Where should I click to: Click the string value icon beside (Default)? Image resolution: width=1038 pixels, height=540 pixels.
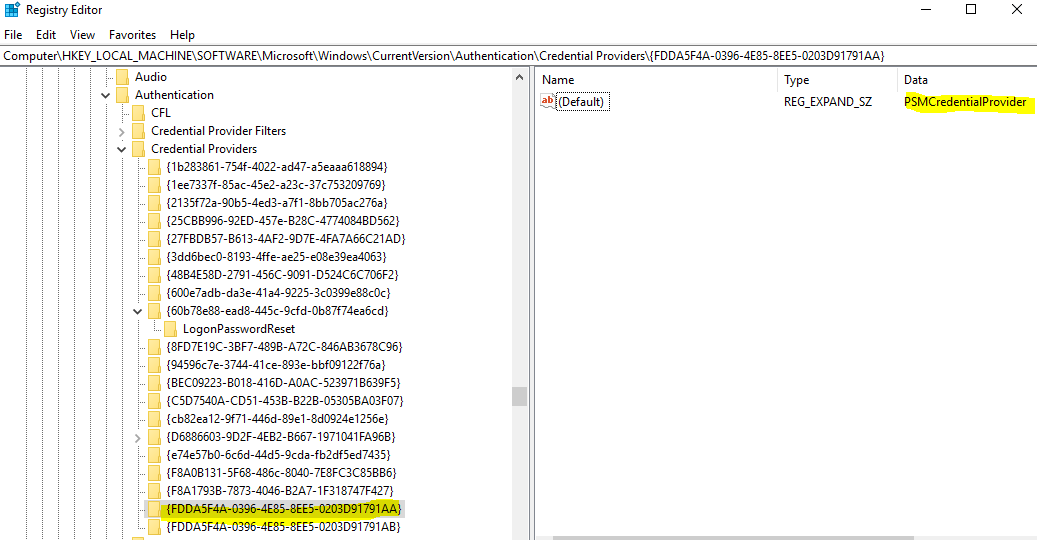tap(547, 101)
